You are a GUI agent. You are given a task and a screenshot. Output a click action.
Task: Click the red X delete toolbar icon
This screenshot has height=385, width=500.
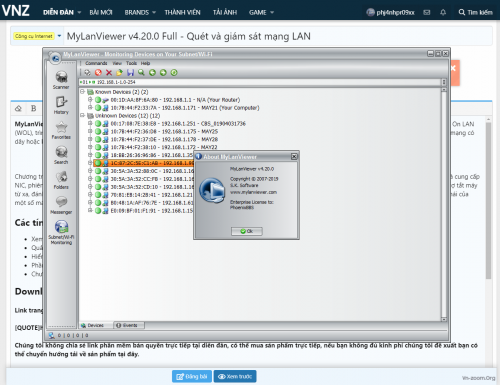point(109,73)
